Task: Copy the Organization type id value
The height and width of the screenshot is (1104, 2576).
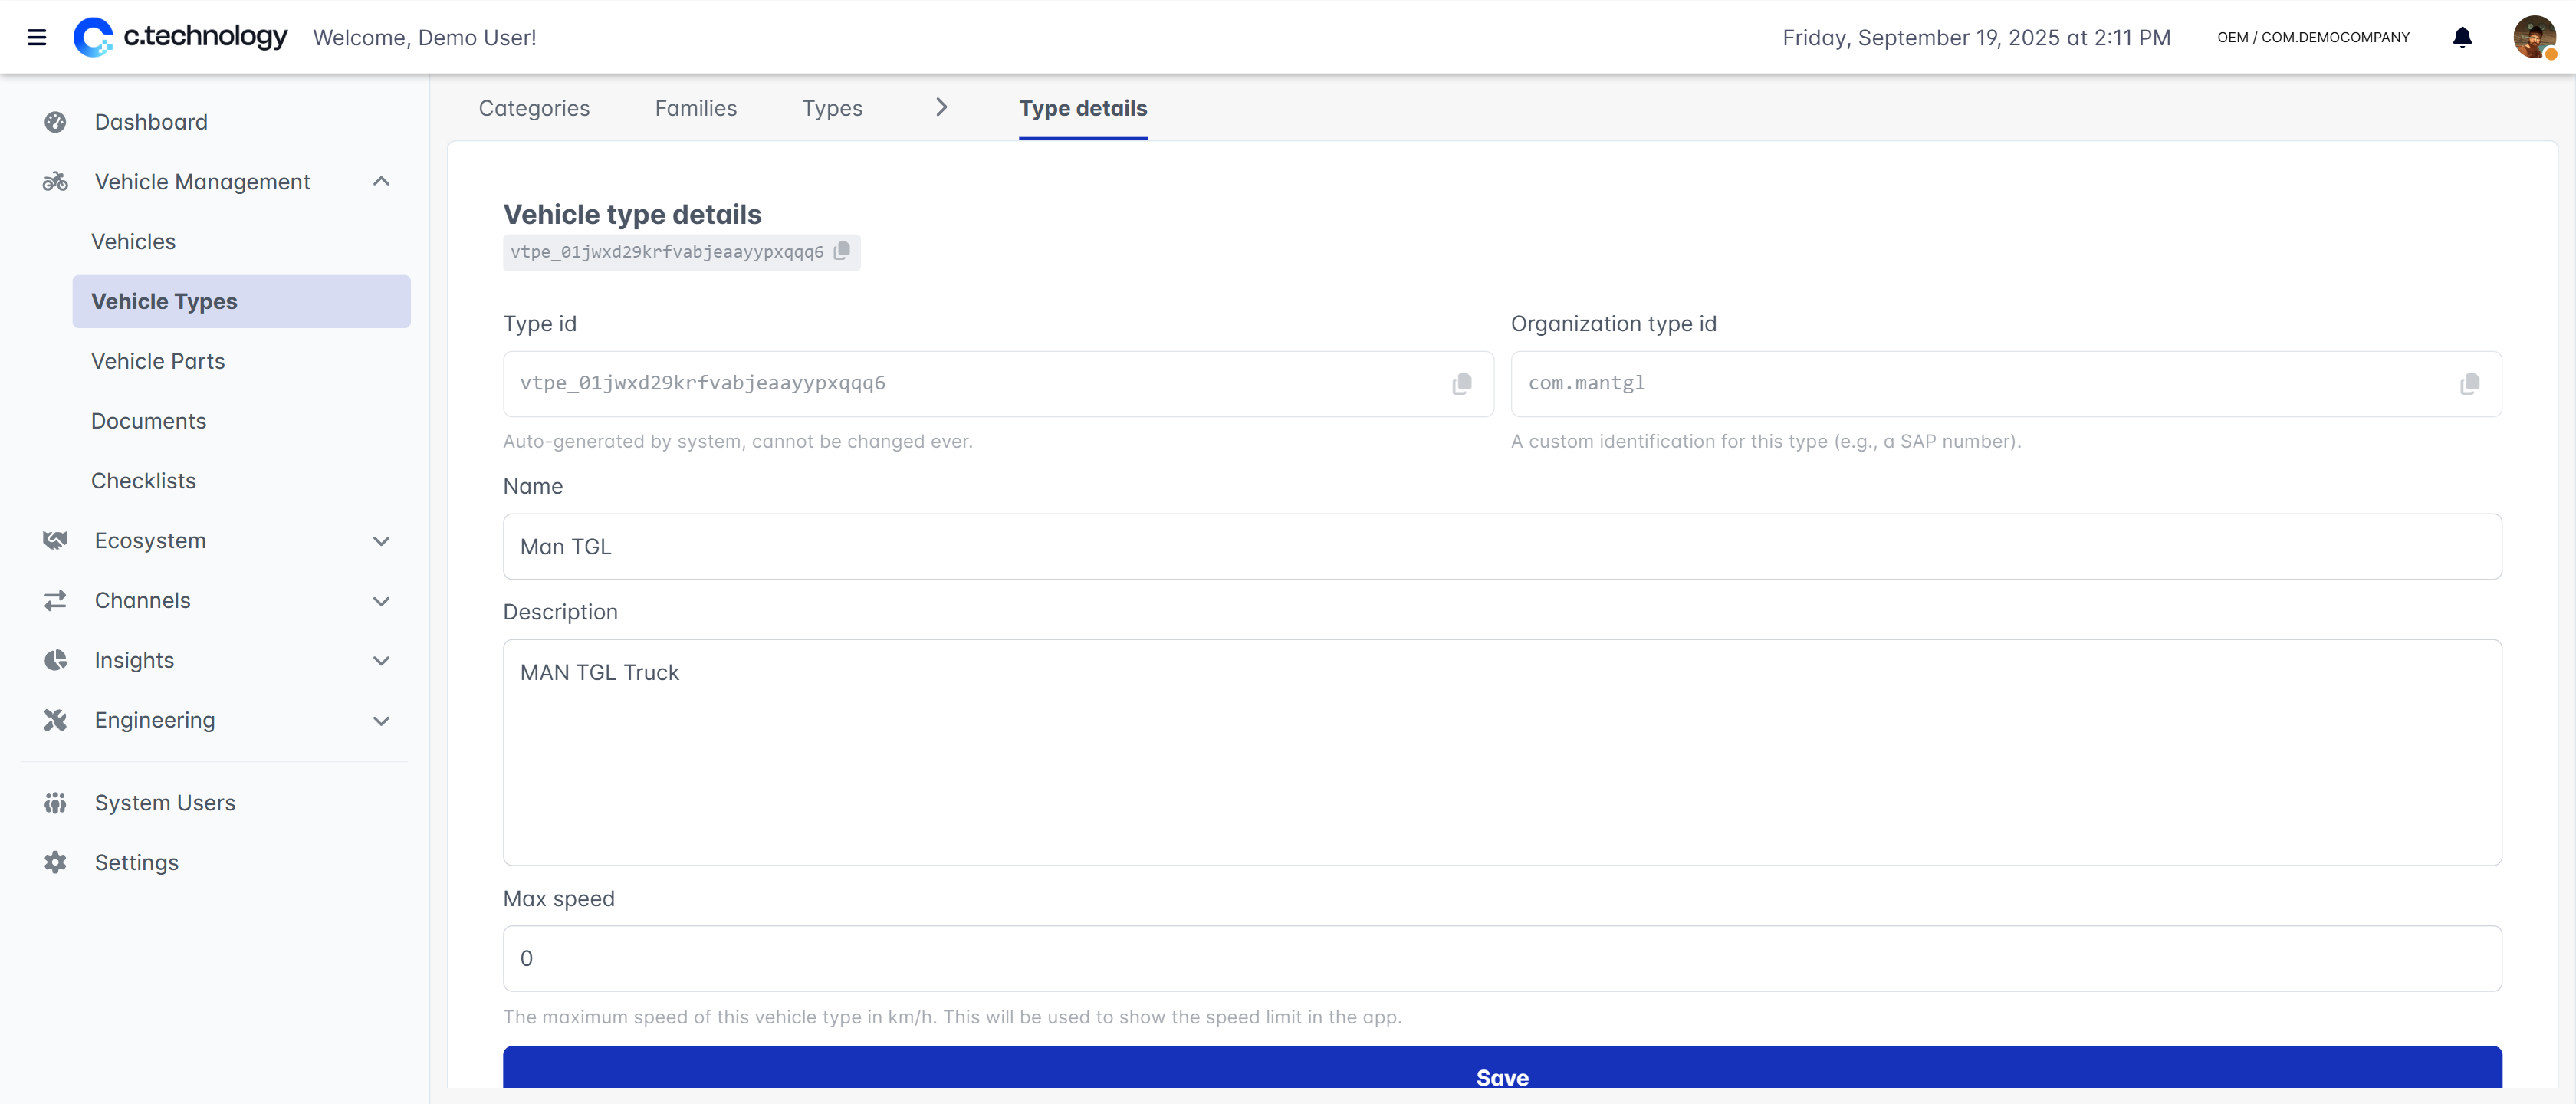Action: click(2469, 384)
